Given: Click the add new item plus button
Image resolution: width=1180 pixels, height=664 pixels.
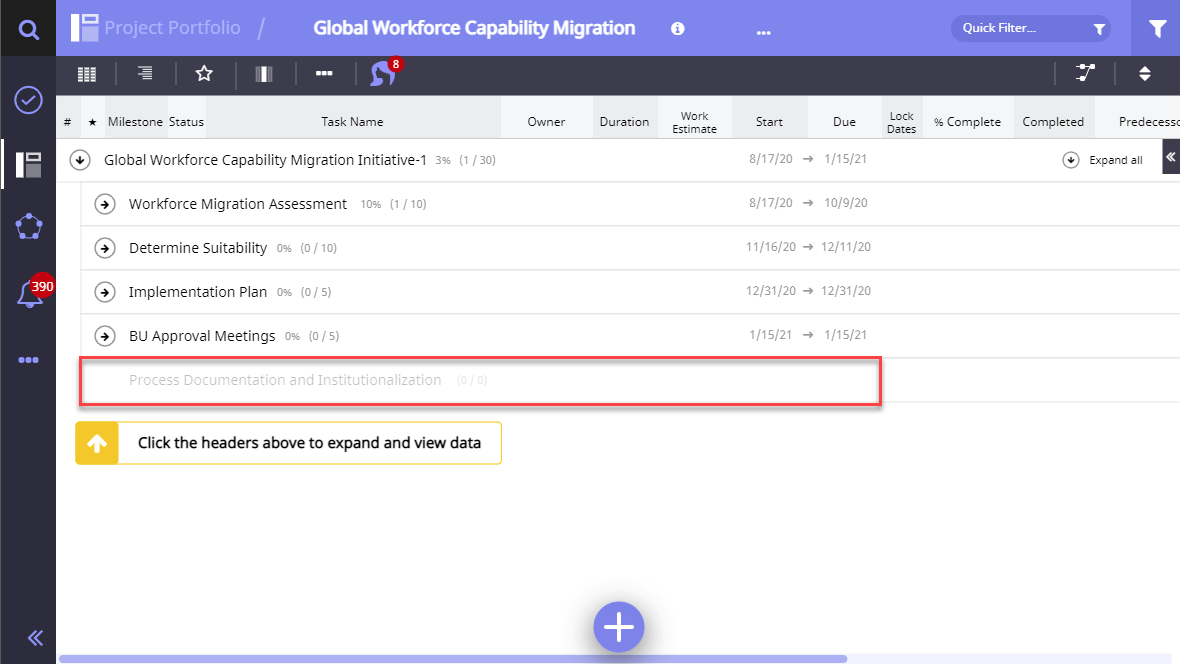Looking at the screenshot, I should [619, 627].
